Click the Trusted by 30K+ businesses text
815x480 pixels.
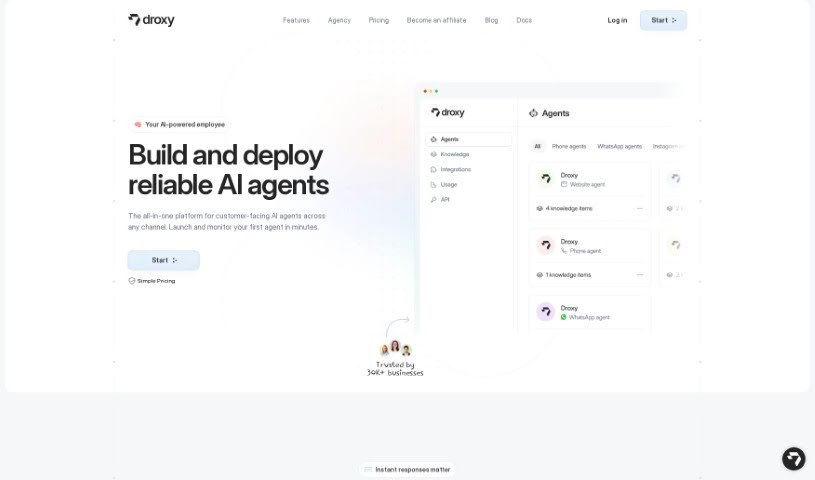tap(395, 369)
